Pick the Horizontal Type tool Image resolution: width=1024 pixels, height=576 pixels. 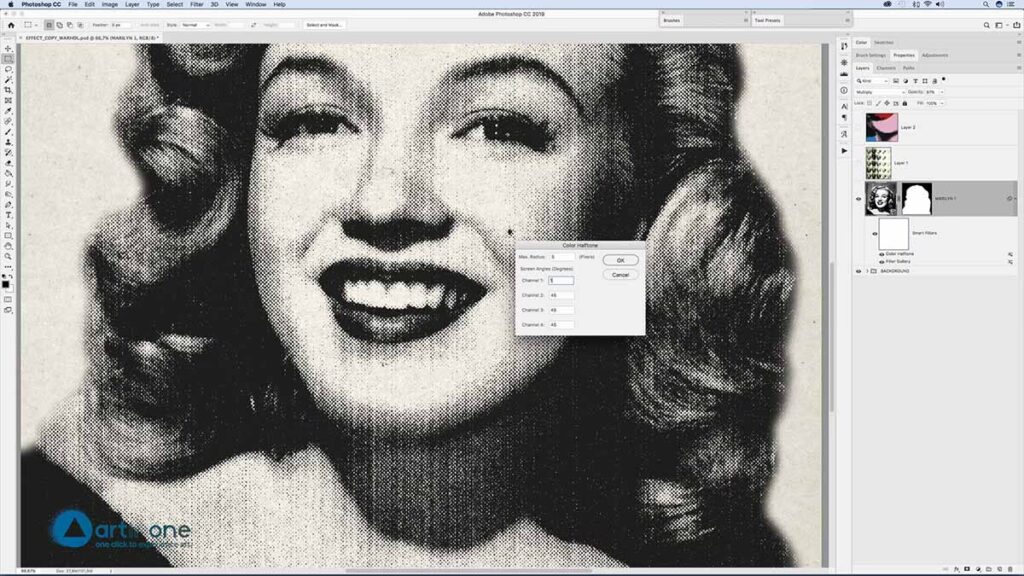pyautogui.click(x=8, y=214)
